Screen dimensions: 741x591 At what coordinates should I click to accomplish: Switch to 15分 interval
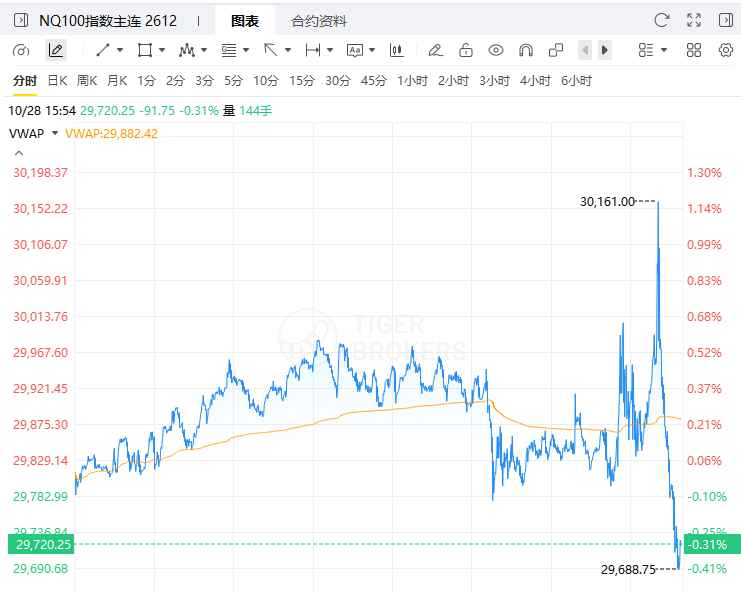302,81
